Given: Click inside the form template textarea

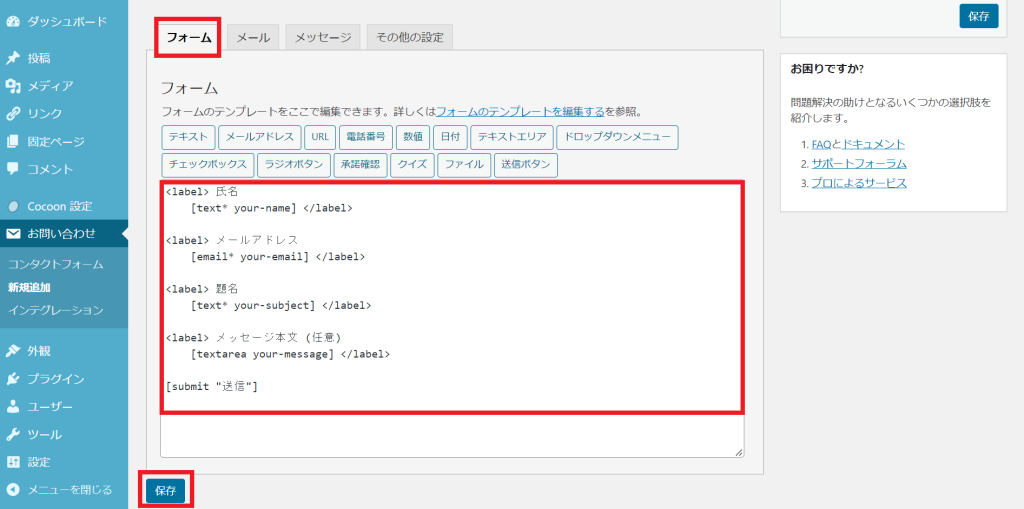Looking at the screenshot, I should [x=450, y=300].
